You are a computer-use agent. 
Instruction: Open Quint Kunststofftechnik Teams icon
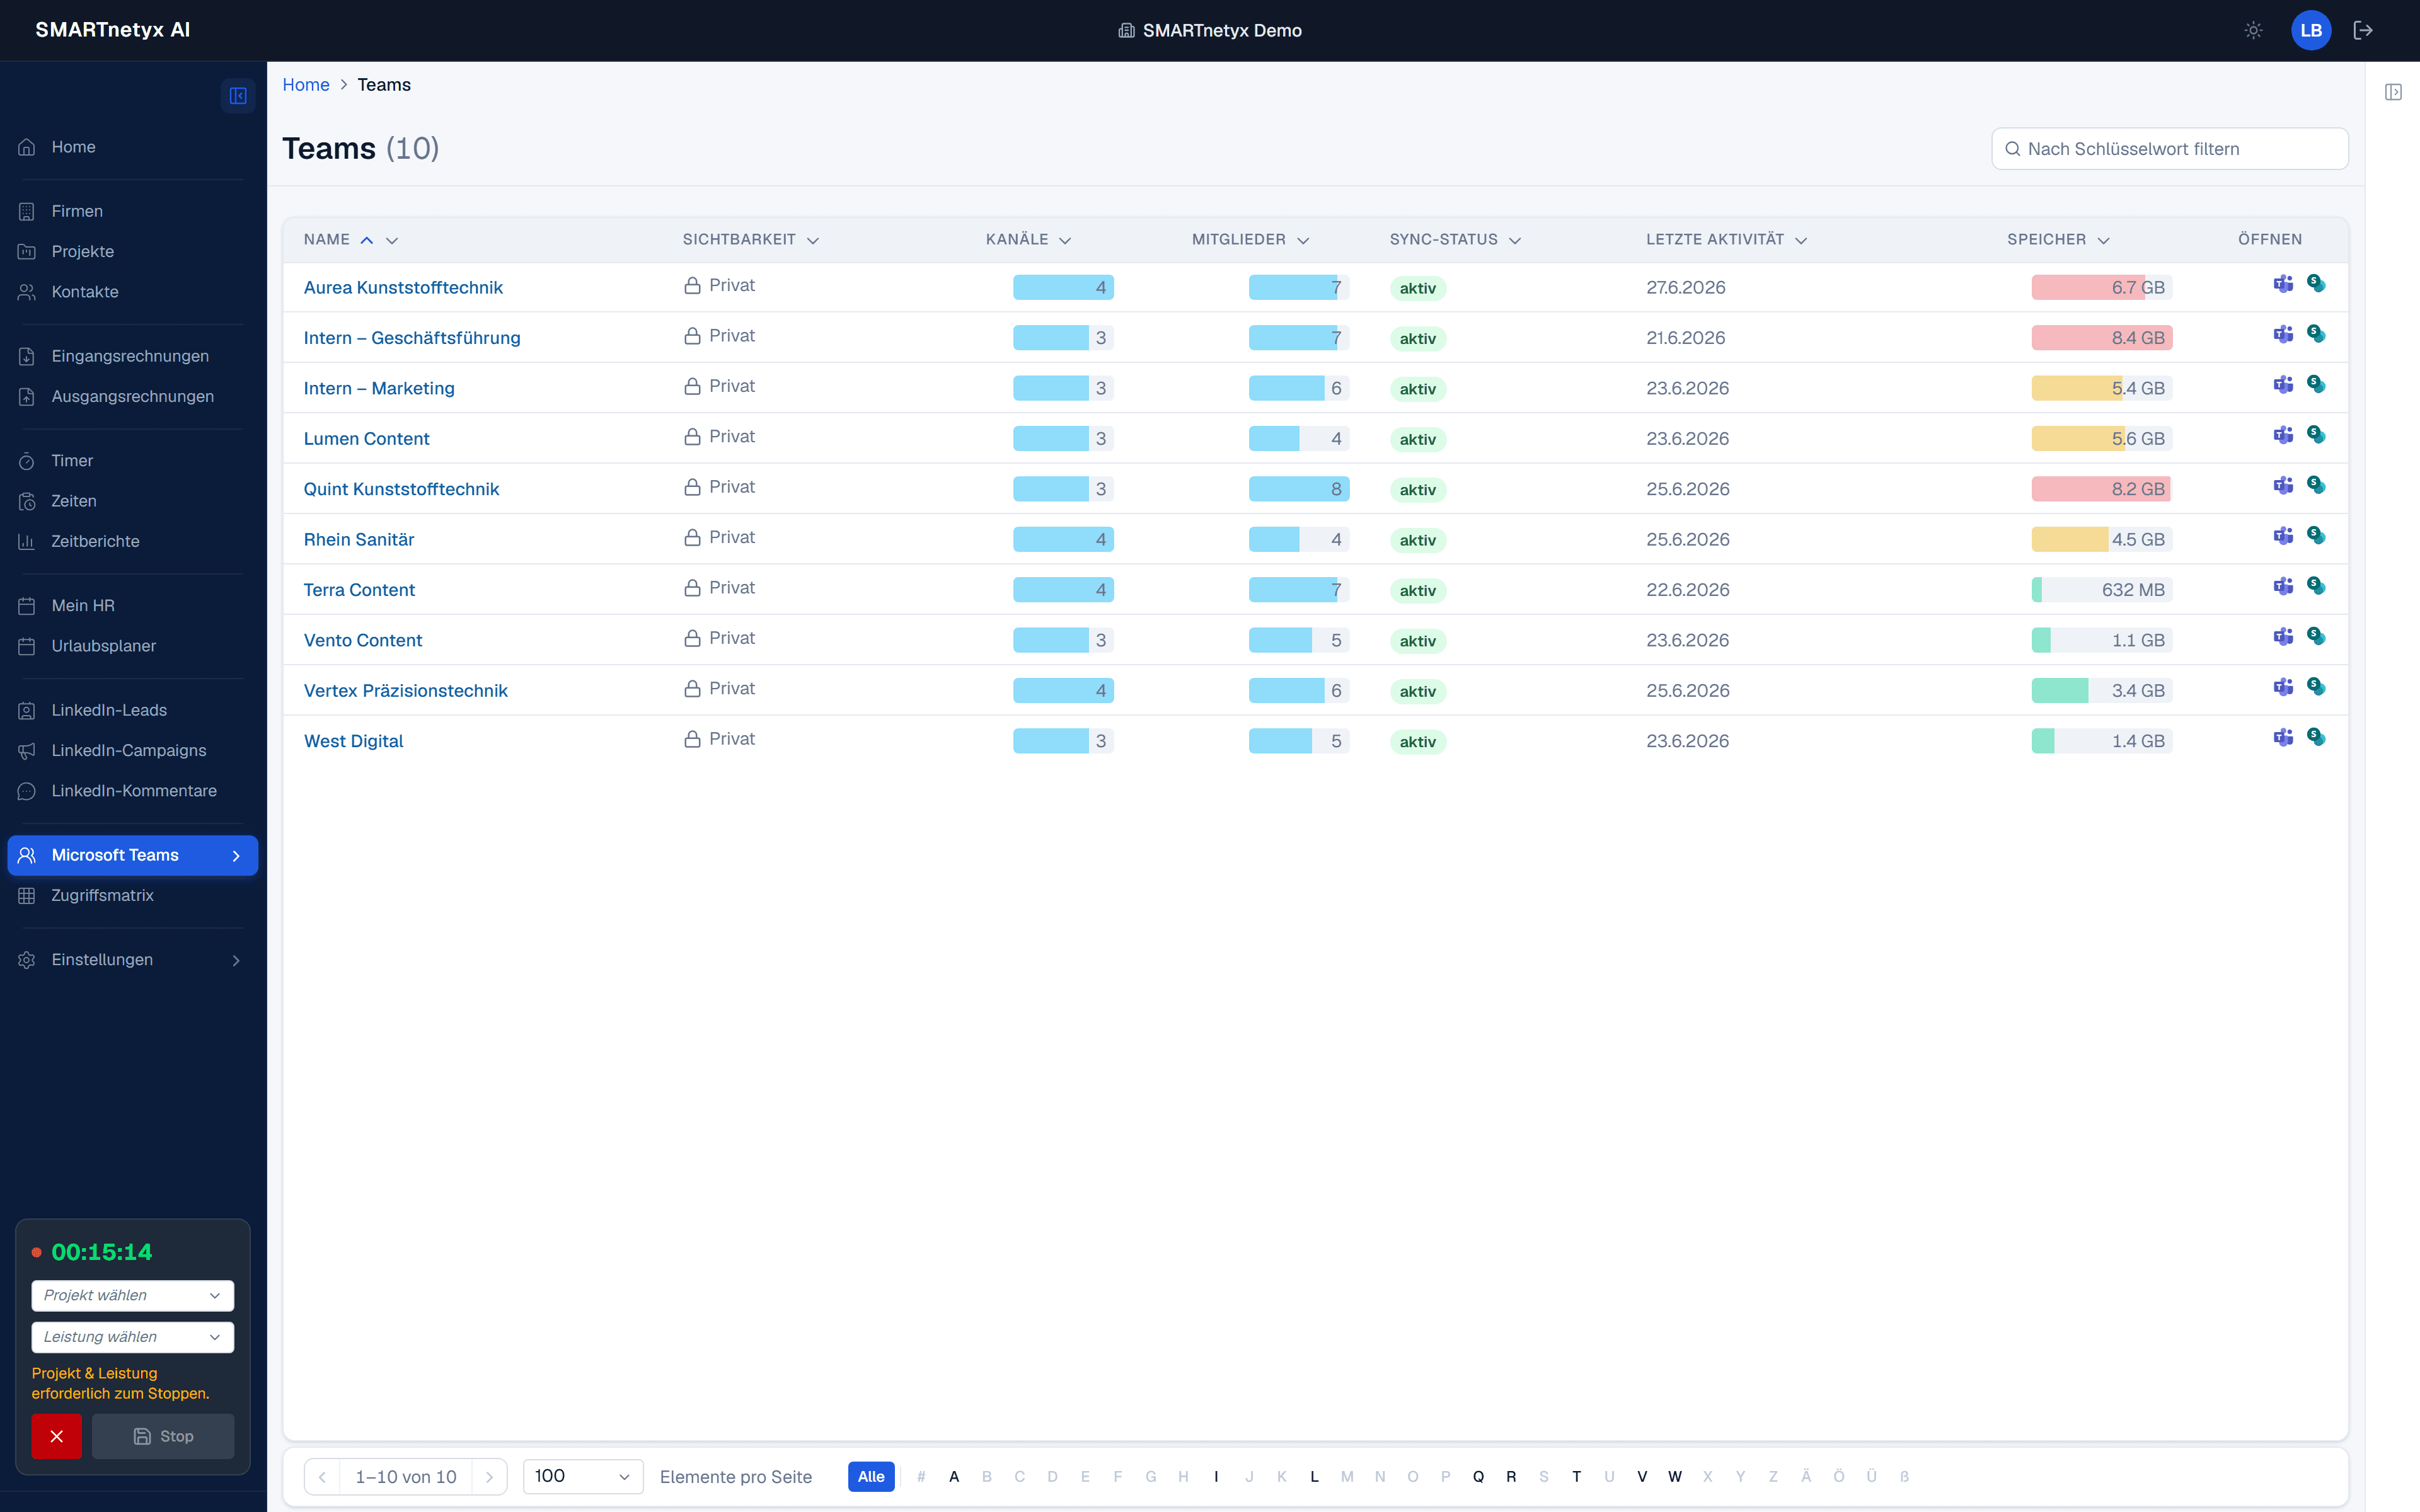point(2283,486)
